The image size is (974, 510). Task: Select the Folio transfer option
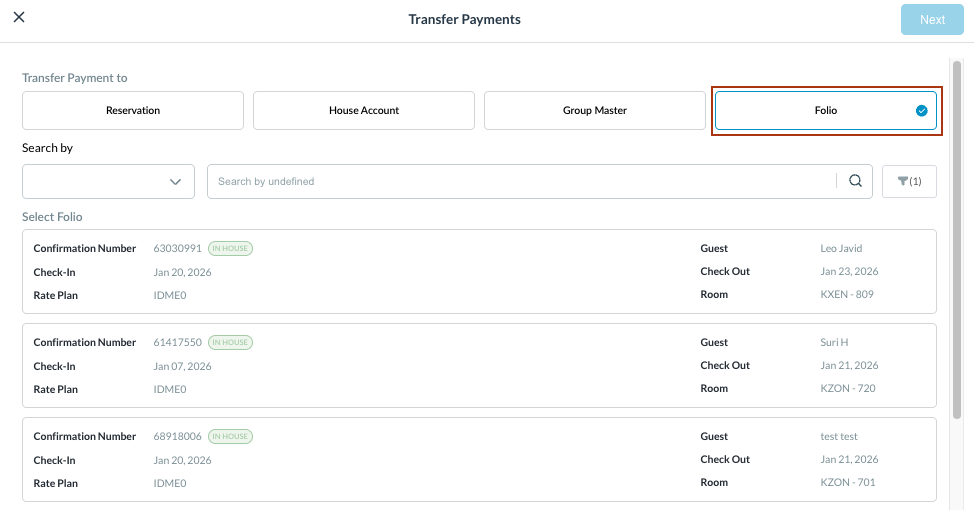tap(824, 111)
